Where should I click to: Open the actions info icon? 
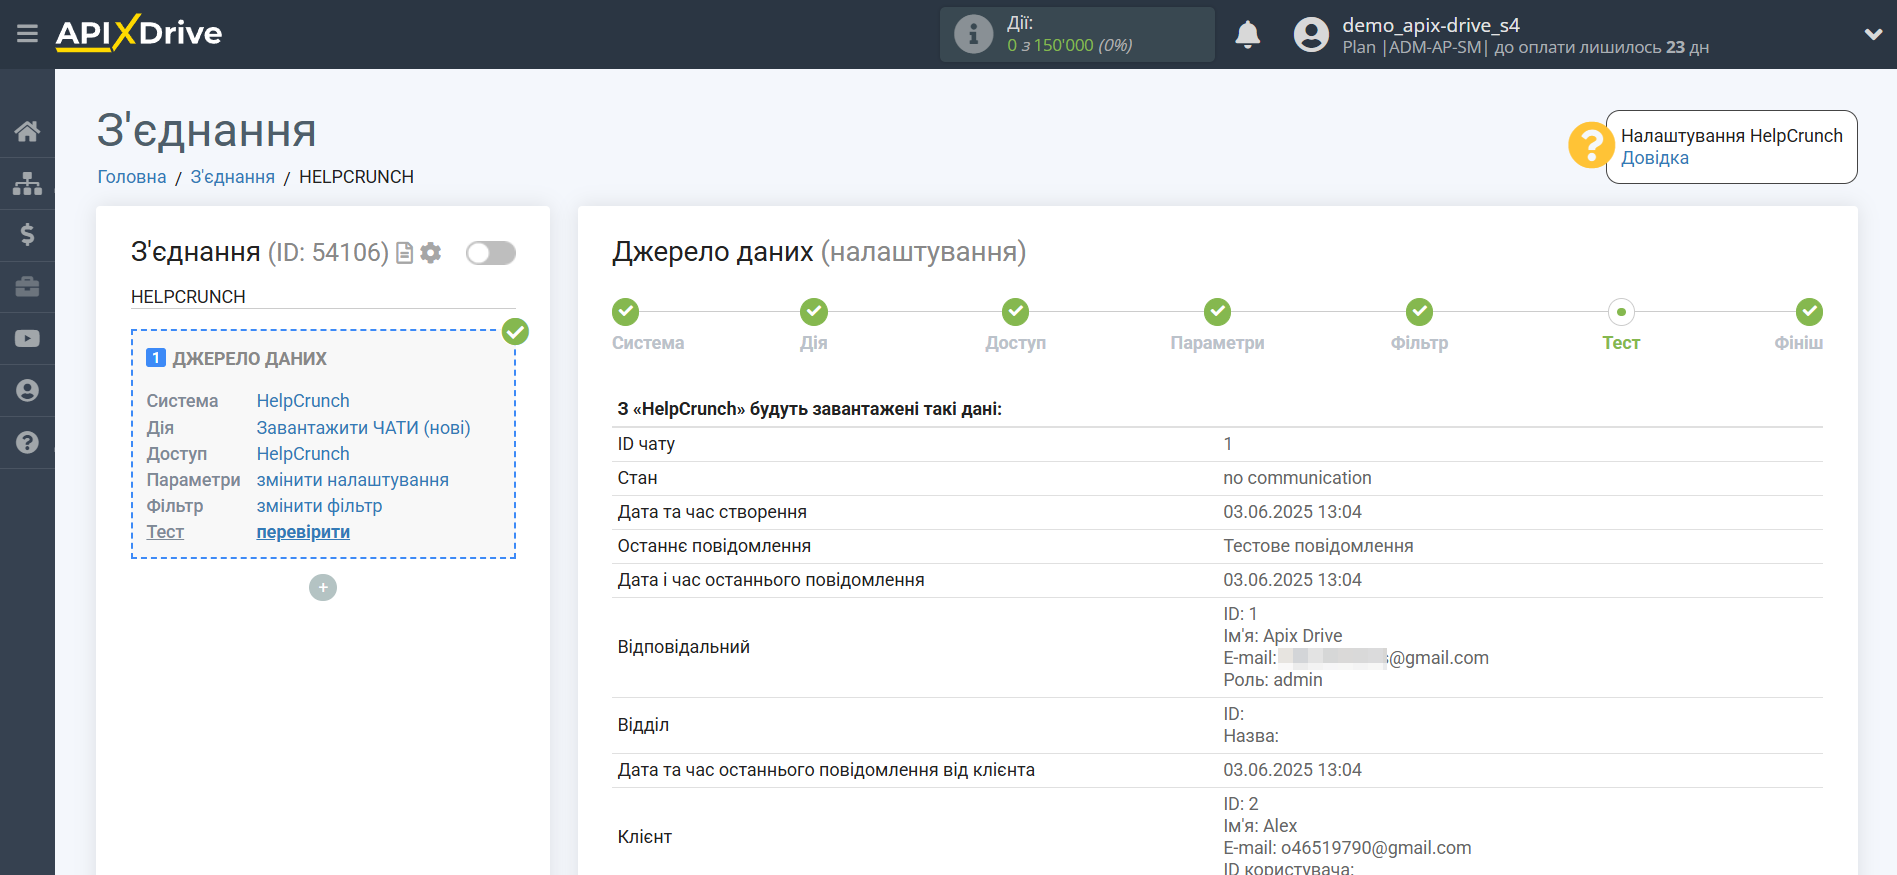[973, 34]
